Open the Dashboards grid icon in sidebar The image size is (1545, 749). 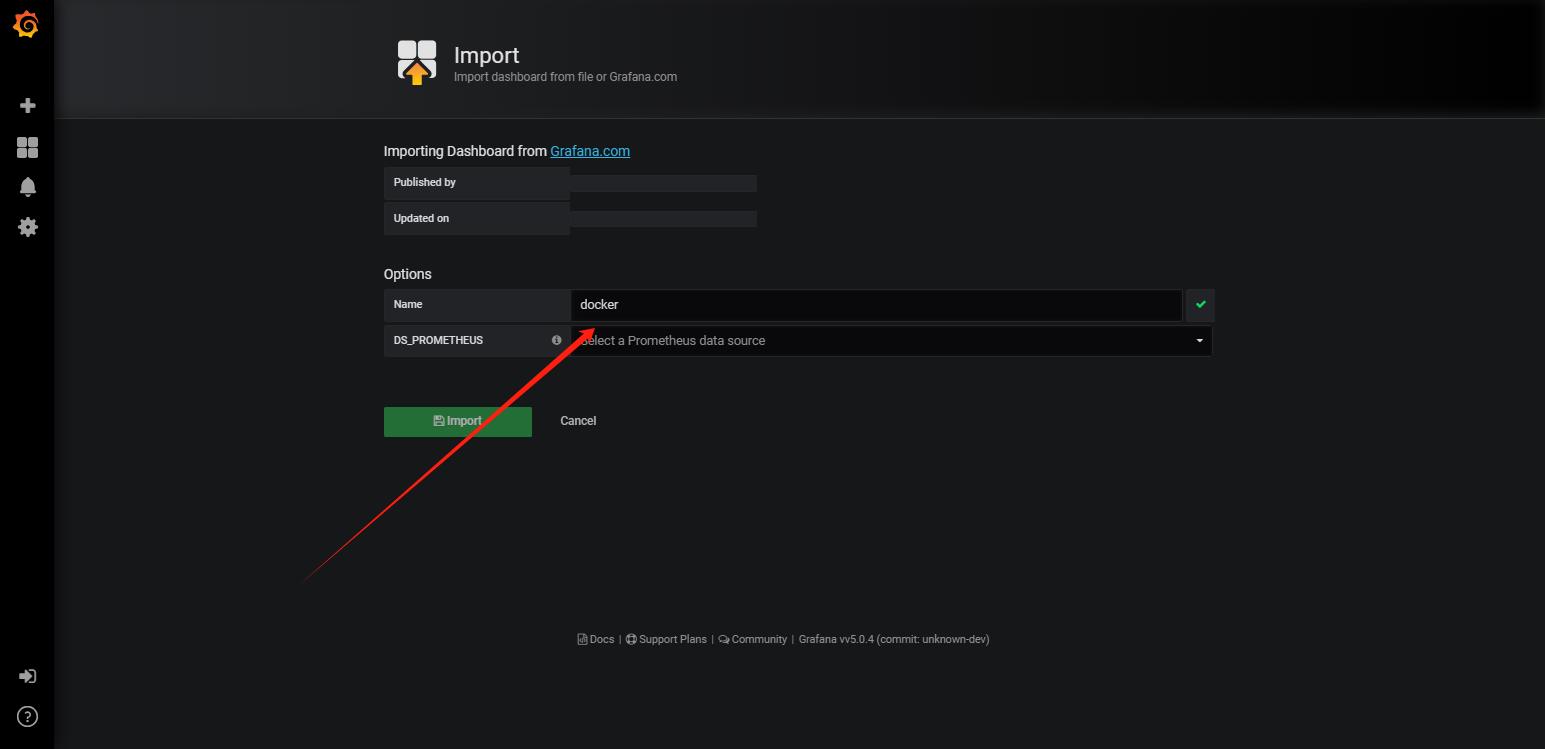[28, 148]
